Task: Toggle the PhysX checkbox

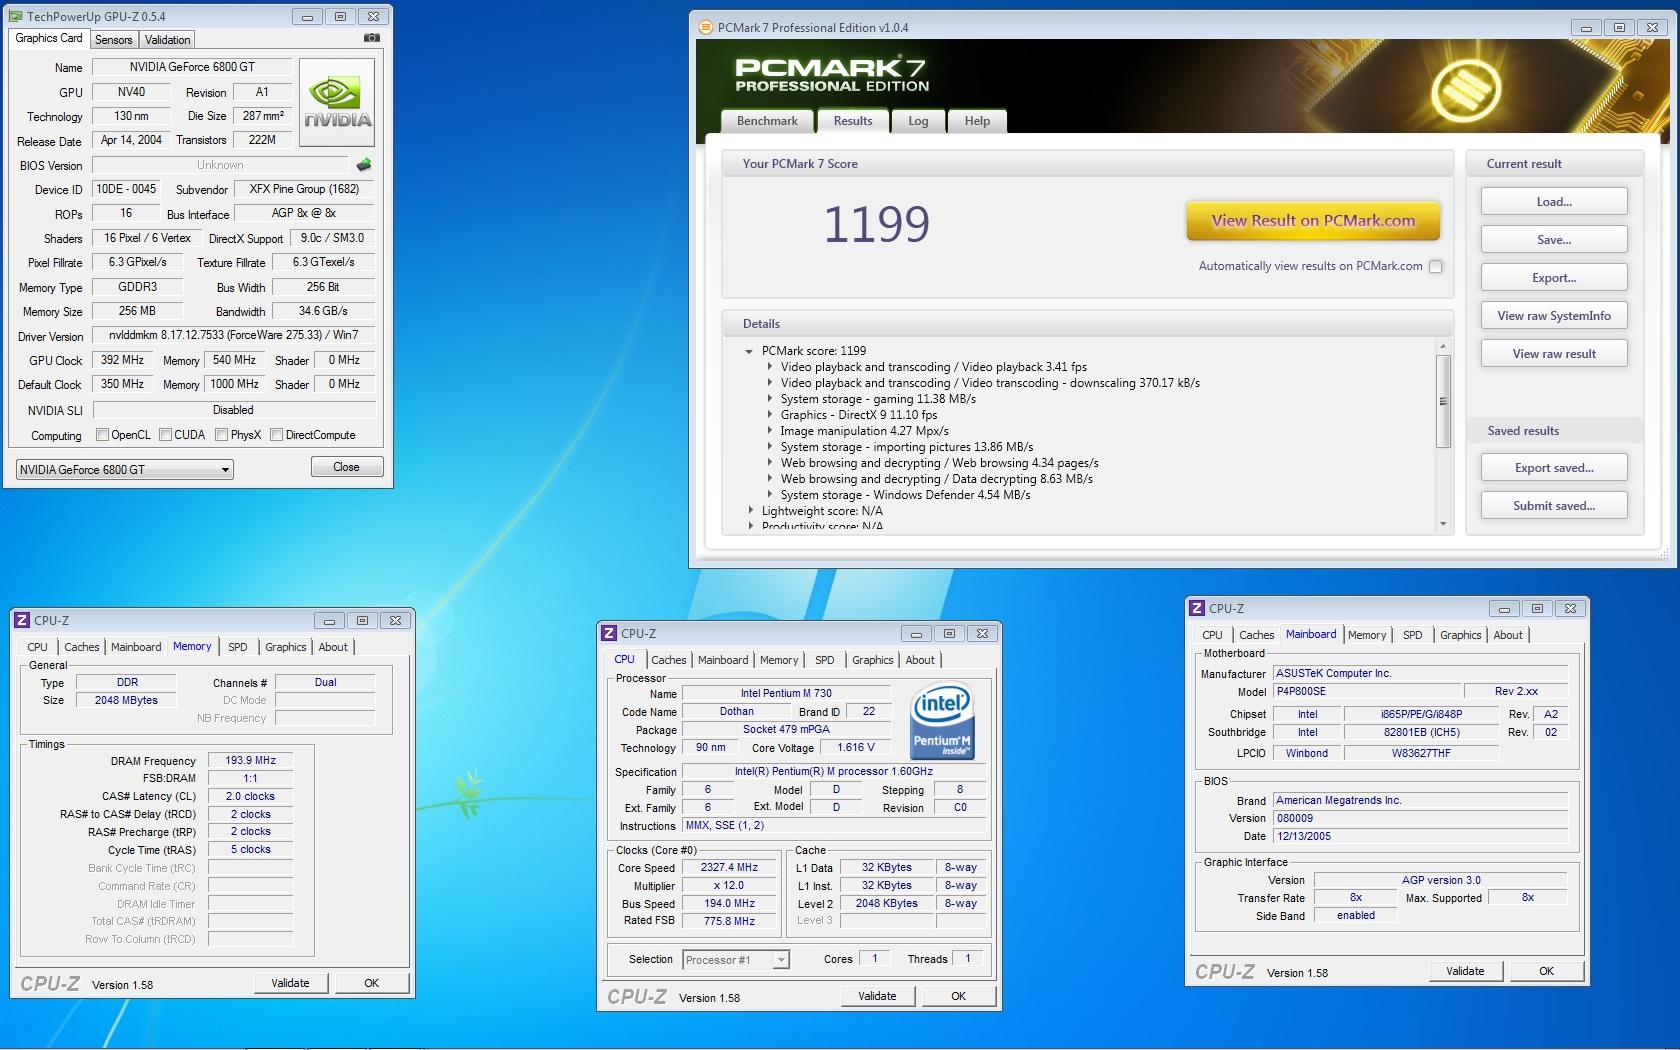Action: [221, 435]
